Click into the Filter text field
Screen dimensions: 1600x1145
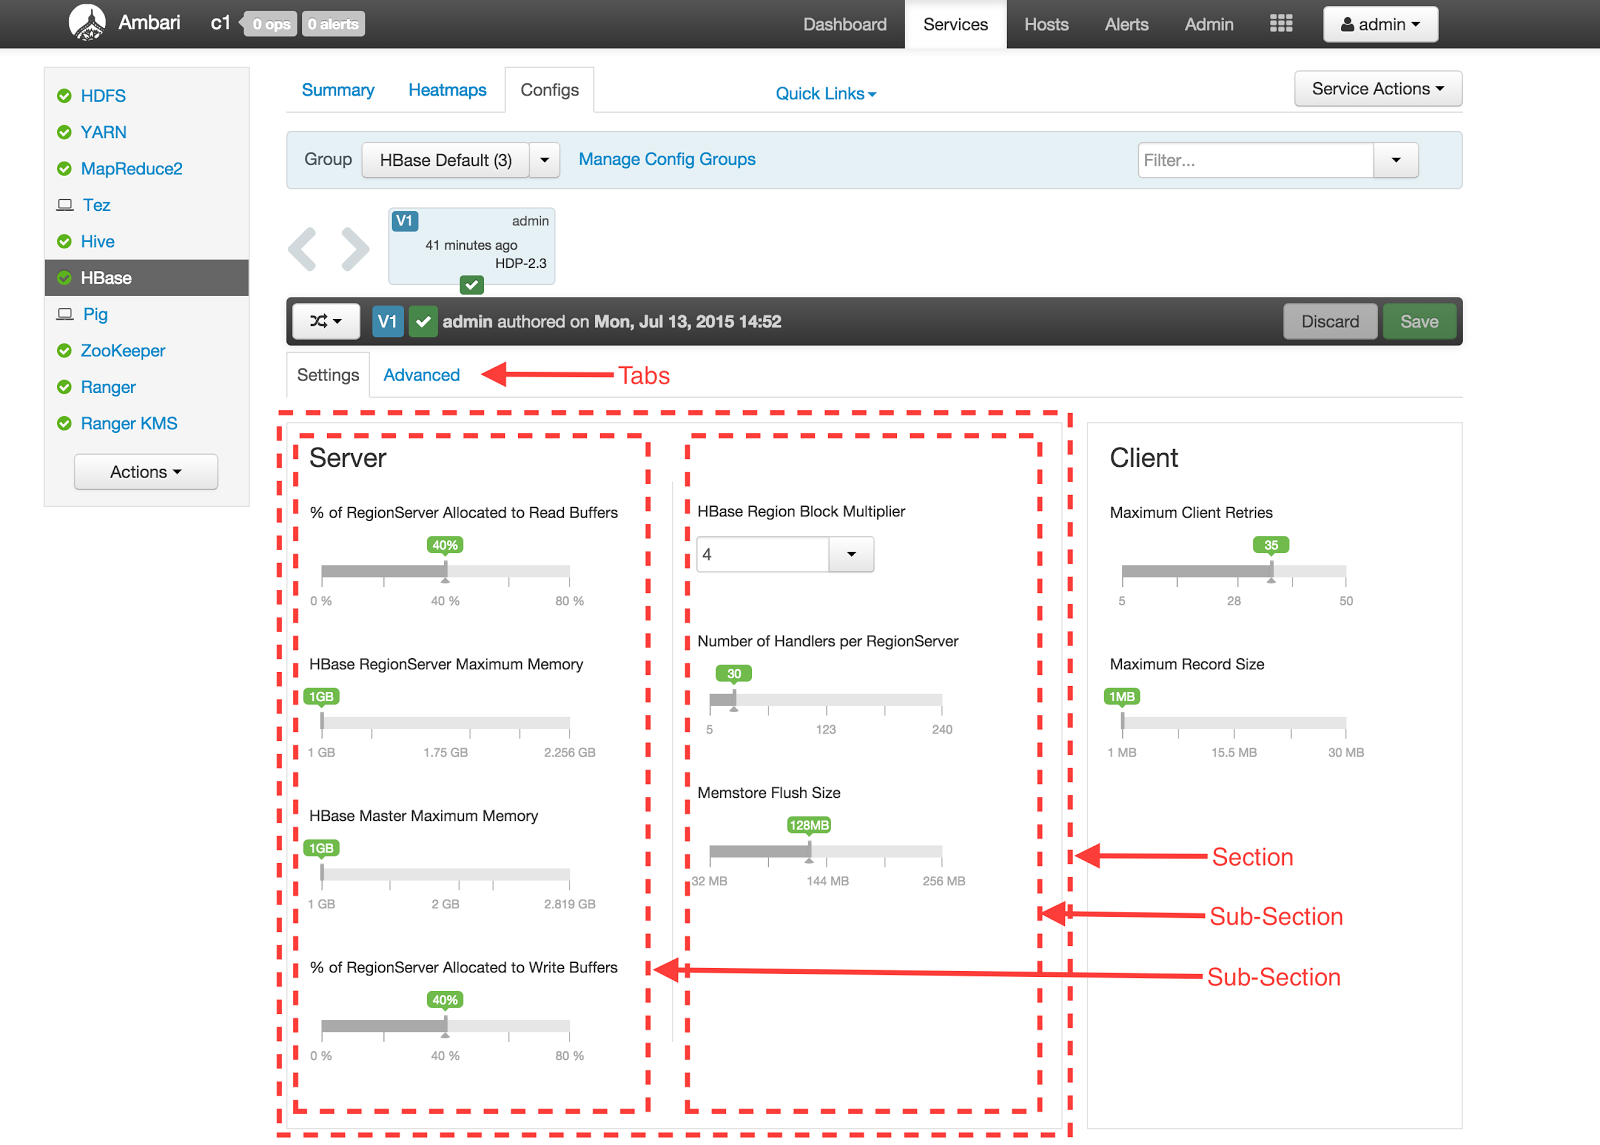tap(1254, 160)
